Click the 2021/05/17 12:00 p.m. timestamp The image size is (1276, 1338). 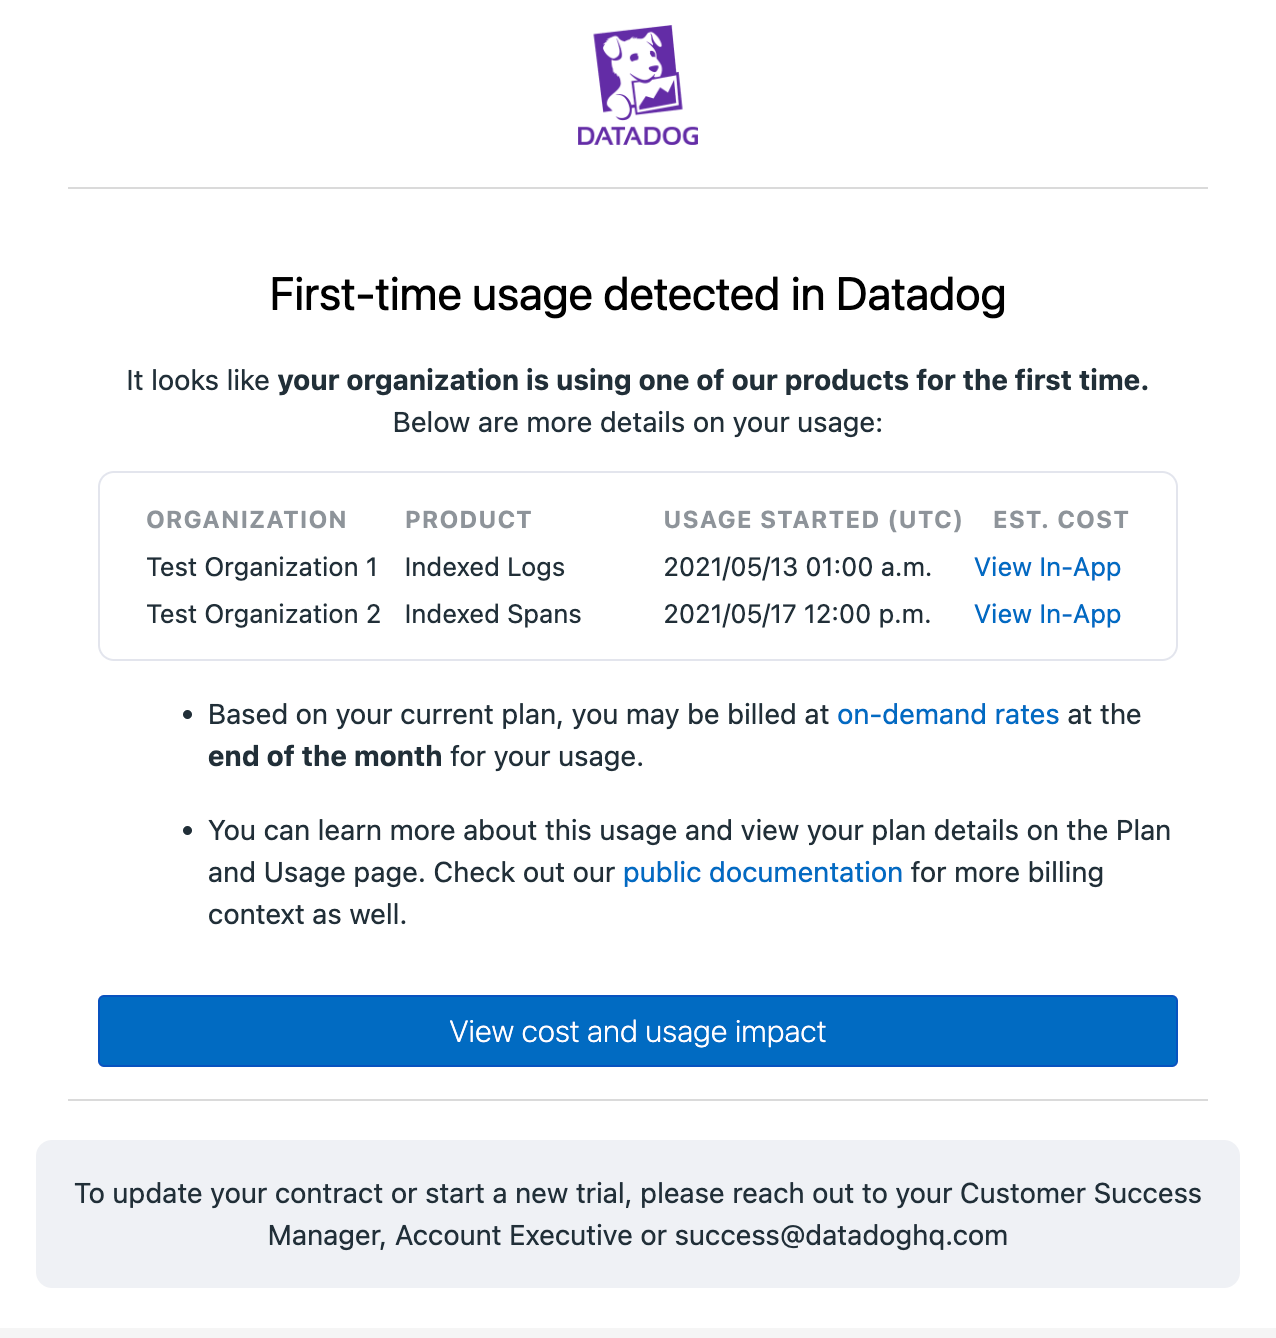pyautogui.click(x=798, y=614)
